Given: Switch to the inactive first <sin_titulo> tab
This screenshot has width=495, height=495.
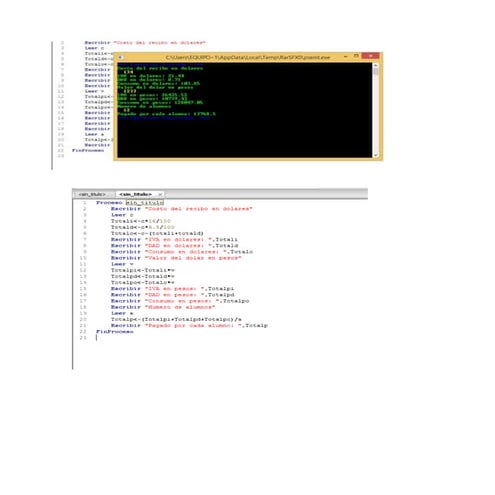Looking at the screenshot, I should (92, 194).
